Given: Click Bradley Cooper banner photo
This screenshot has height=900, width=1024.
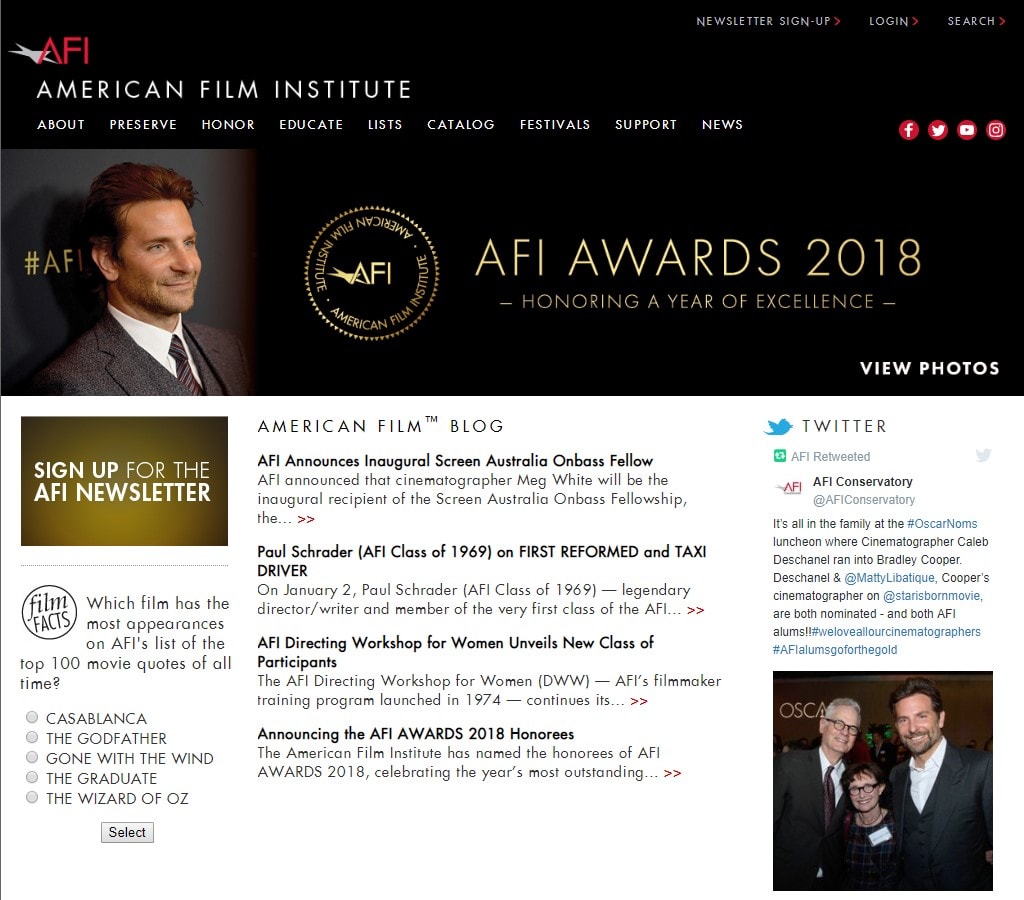Looking at the screenshot, I should point(129,272).
